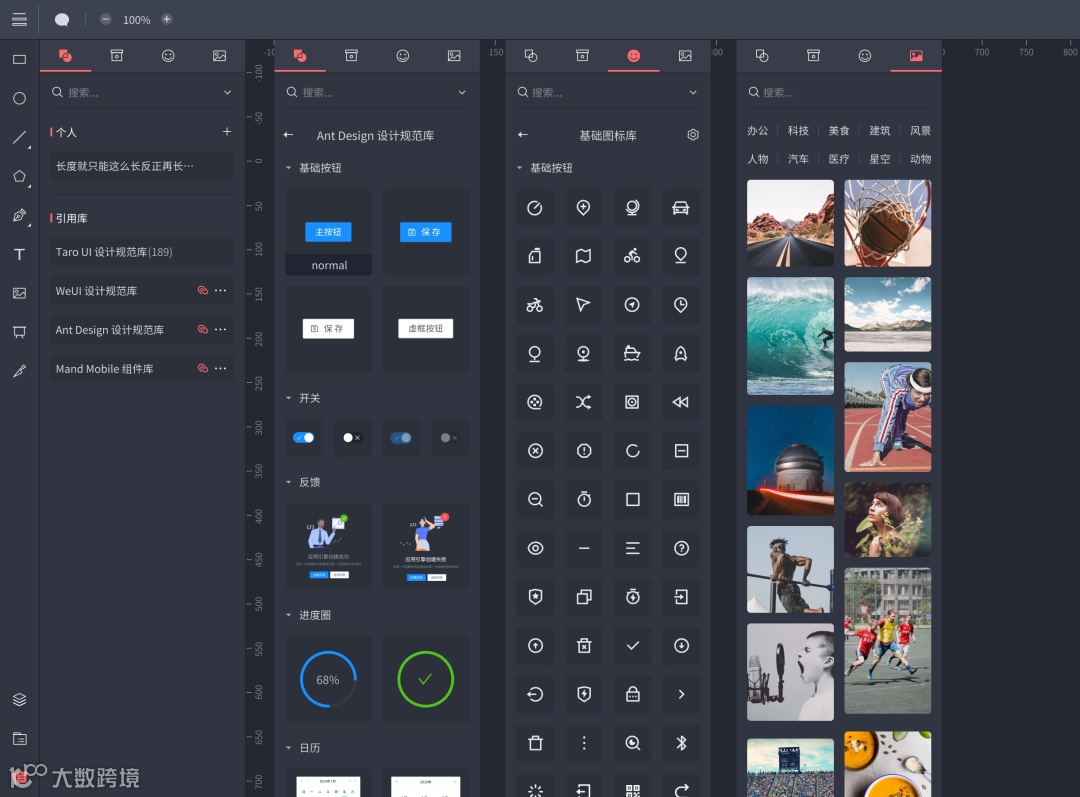Collapse the 进度圈 section
Viewport: 1080px width, 797px height.
[289, 614]
